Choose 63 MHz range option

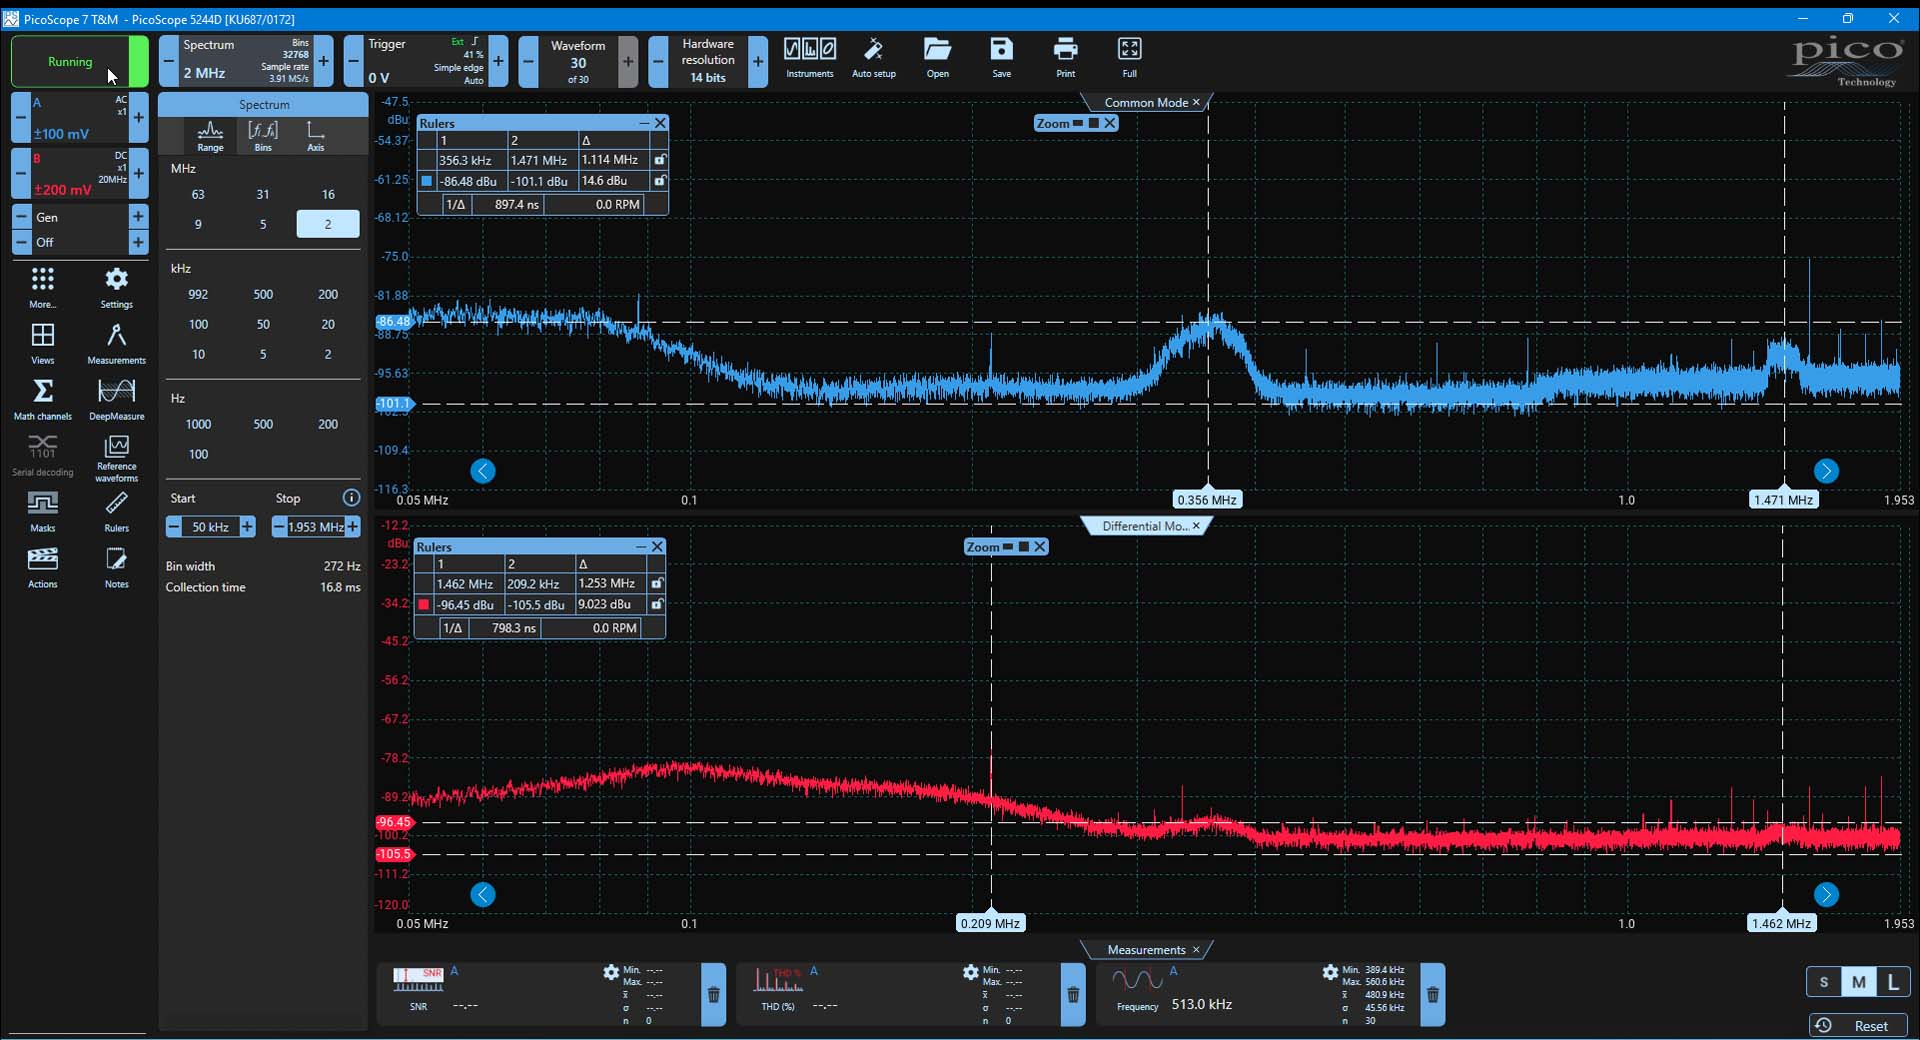click(x=198, y=194)
